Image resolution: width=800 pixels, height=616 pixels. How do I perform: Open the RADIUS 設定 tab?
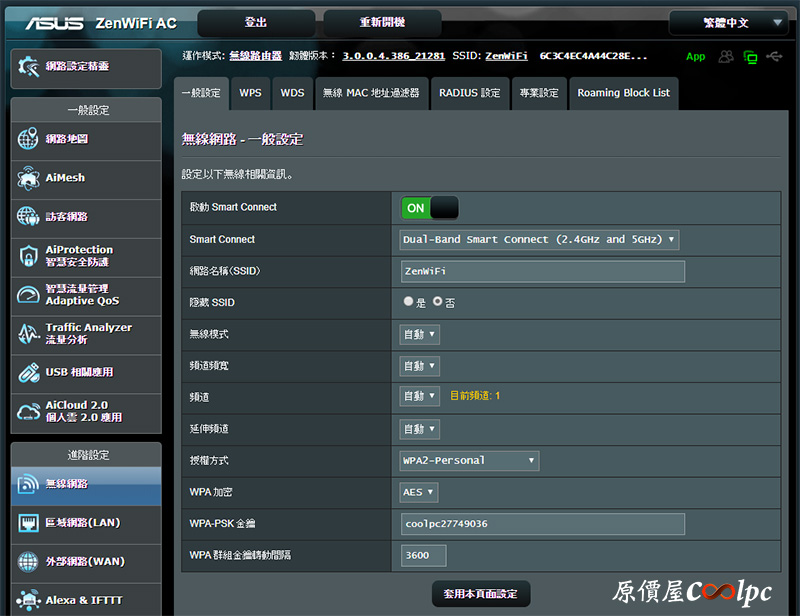point(470,93)
